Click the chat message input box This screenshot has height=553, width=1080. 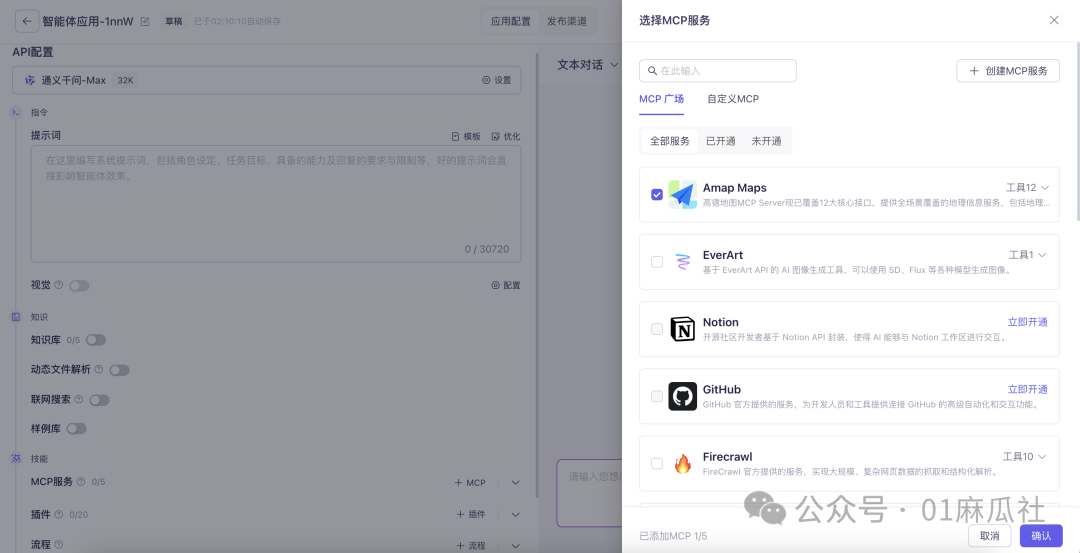point(590,493)
